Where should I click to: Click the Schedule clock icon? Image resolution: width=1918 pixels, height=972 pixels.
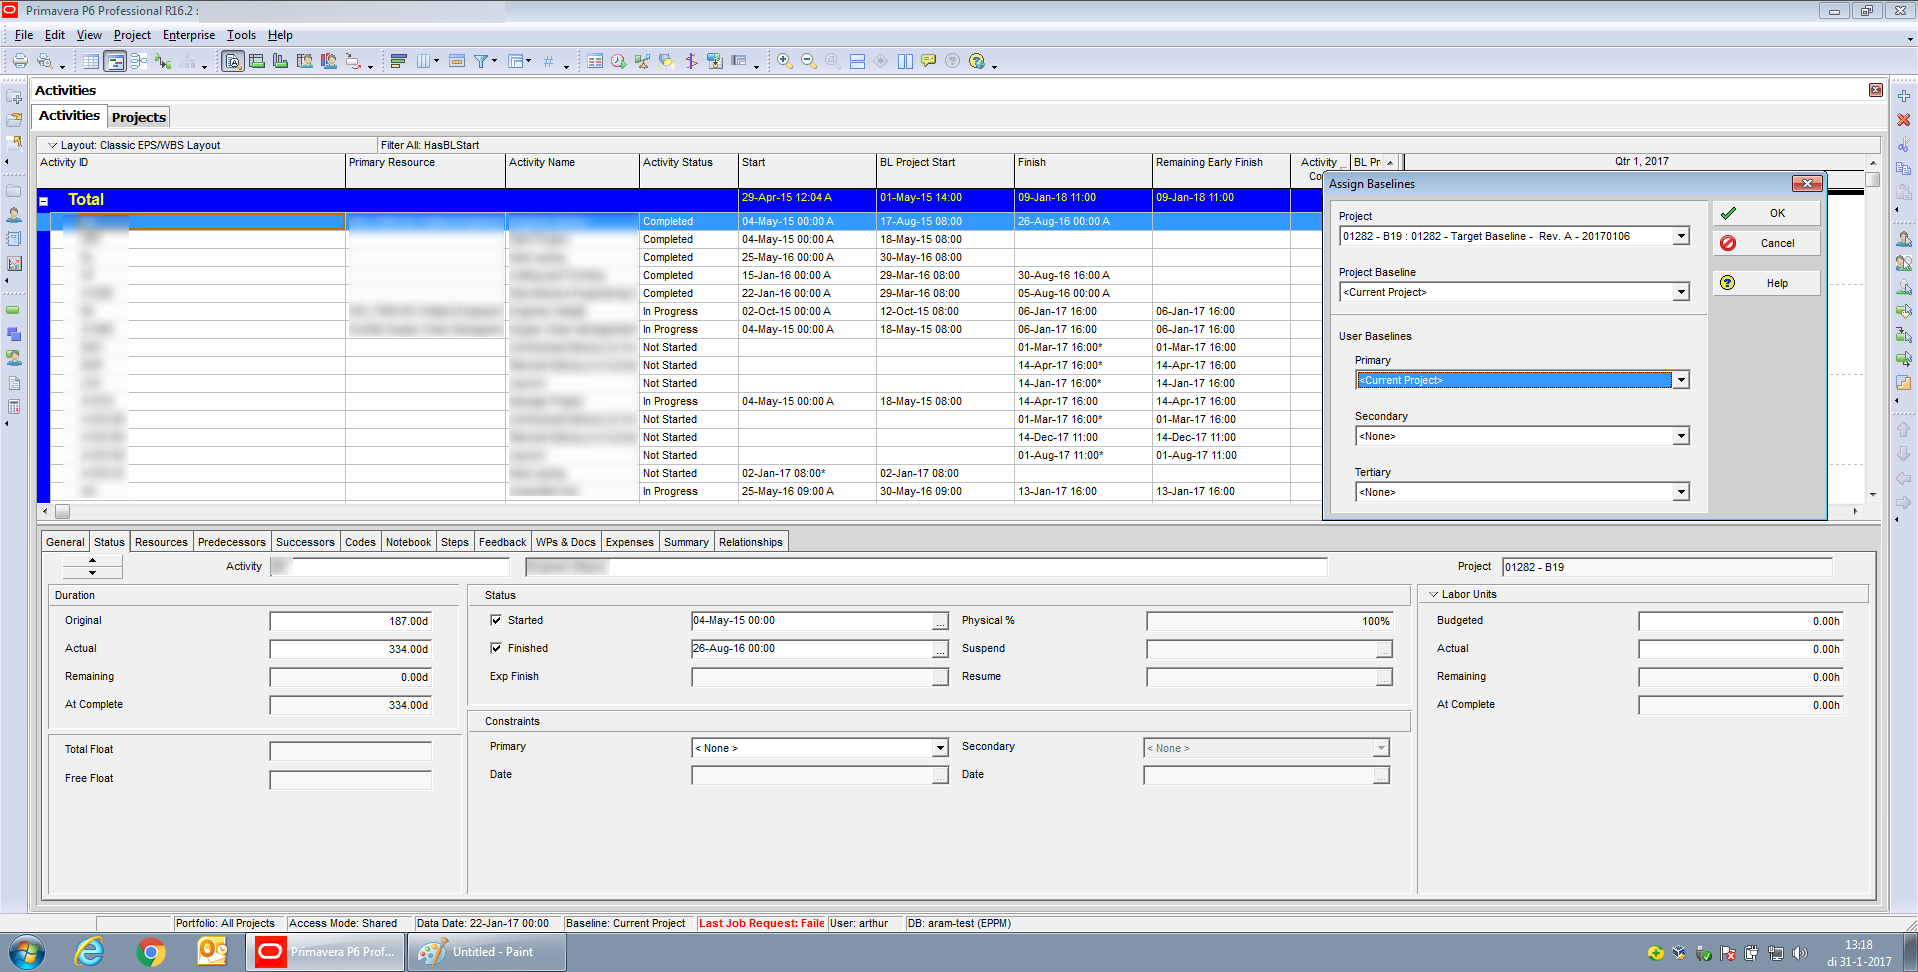pos(618,61)
